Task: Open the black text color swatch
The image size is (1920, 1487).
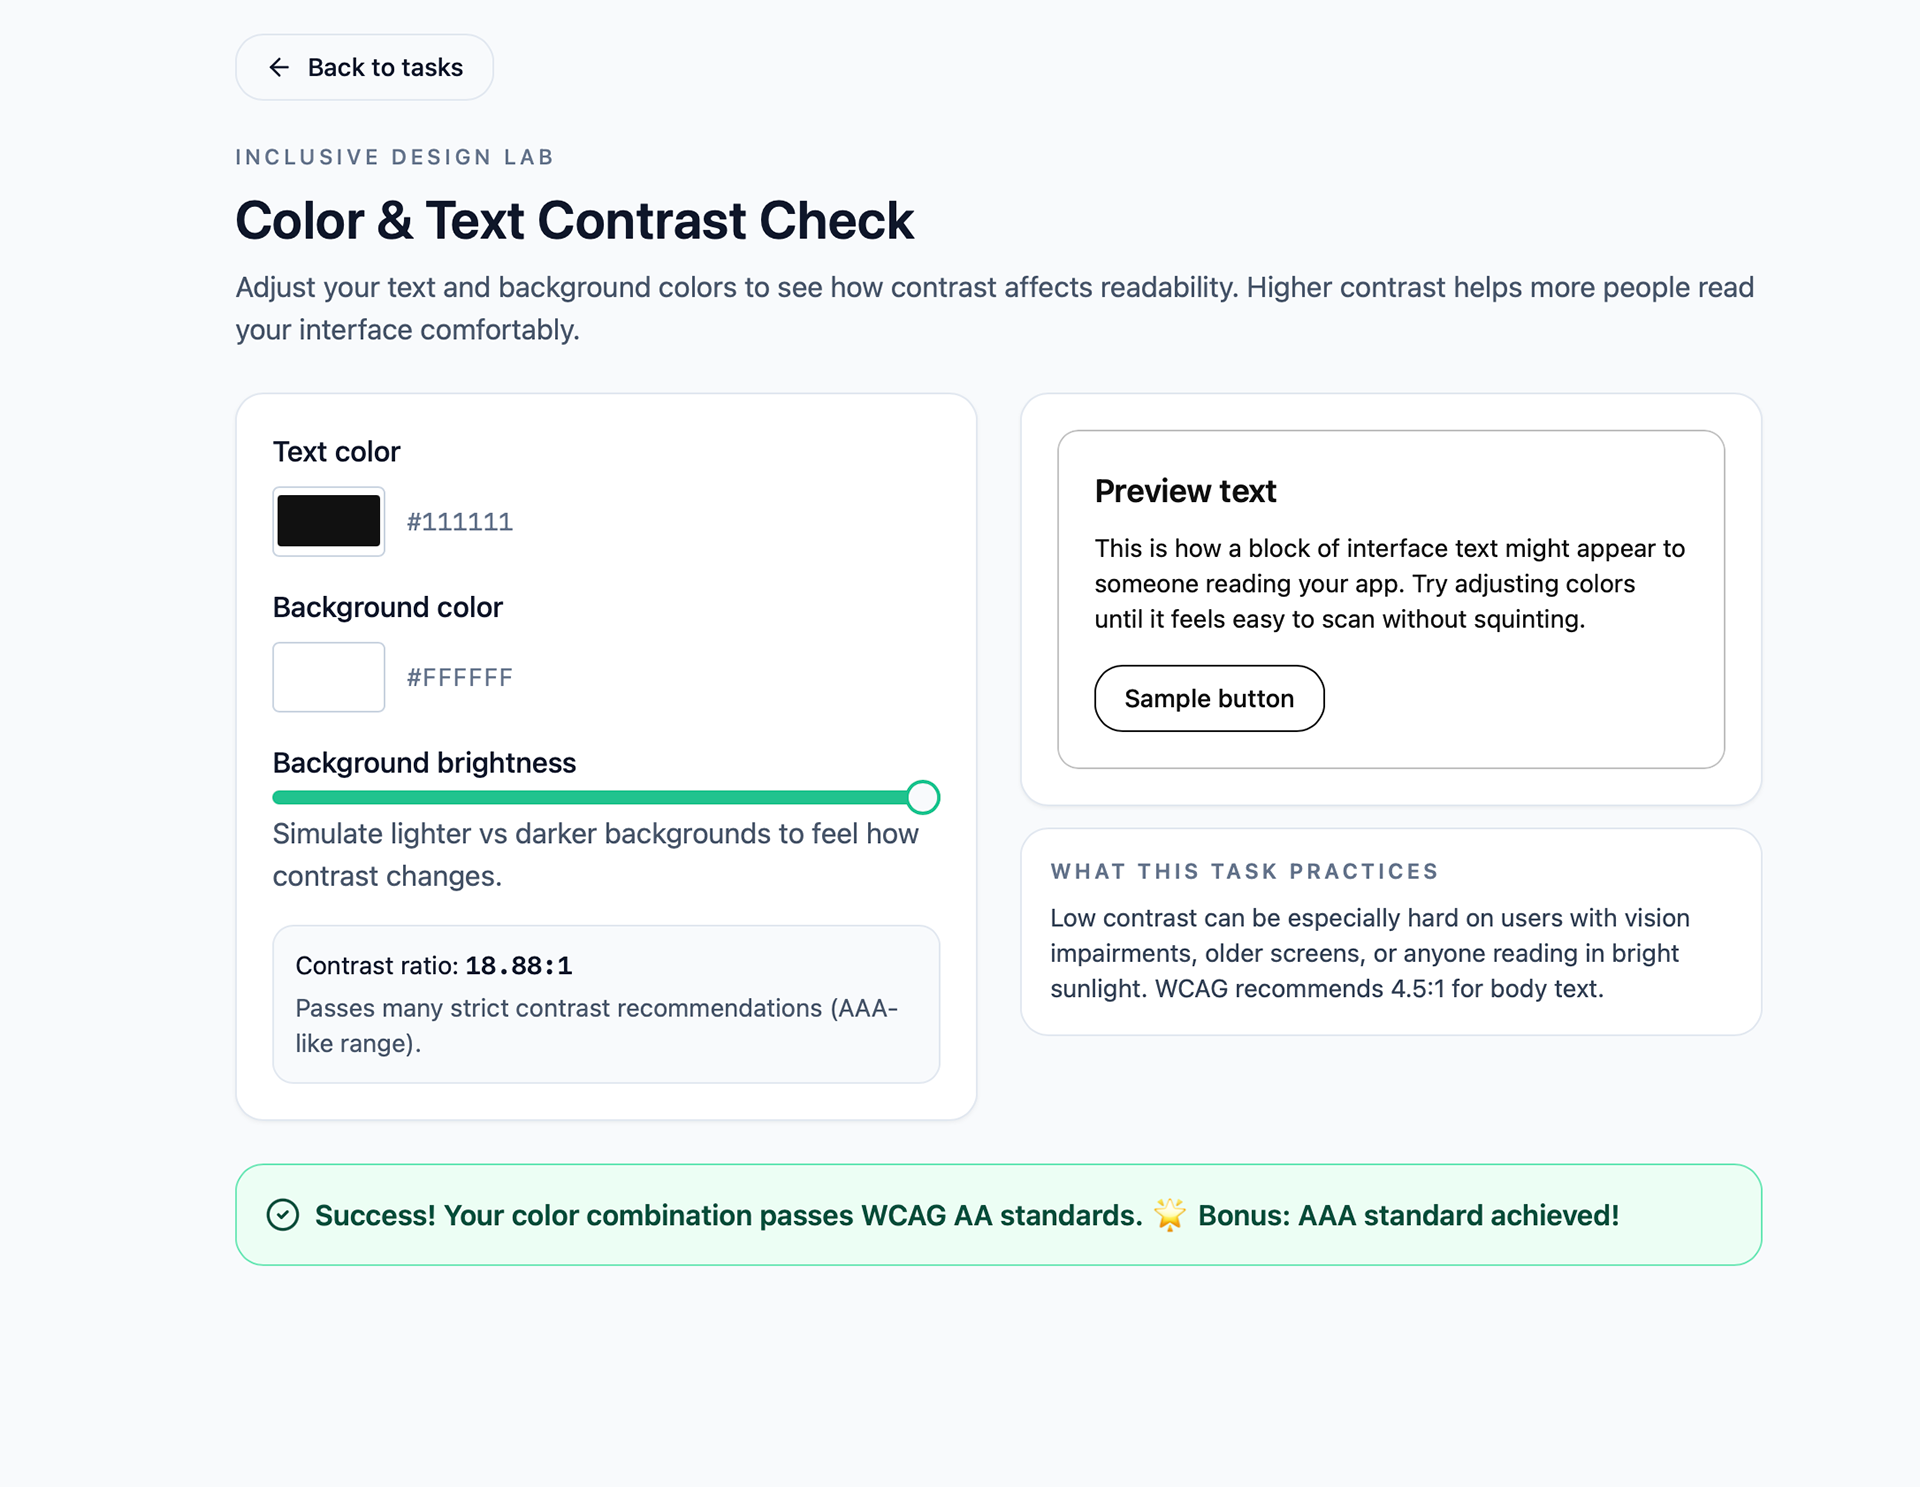Action: point(329,521)
